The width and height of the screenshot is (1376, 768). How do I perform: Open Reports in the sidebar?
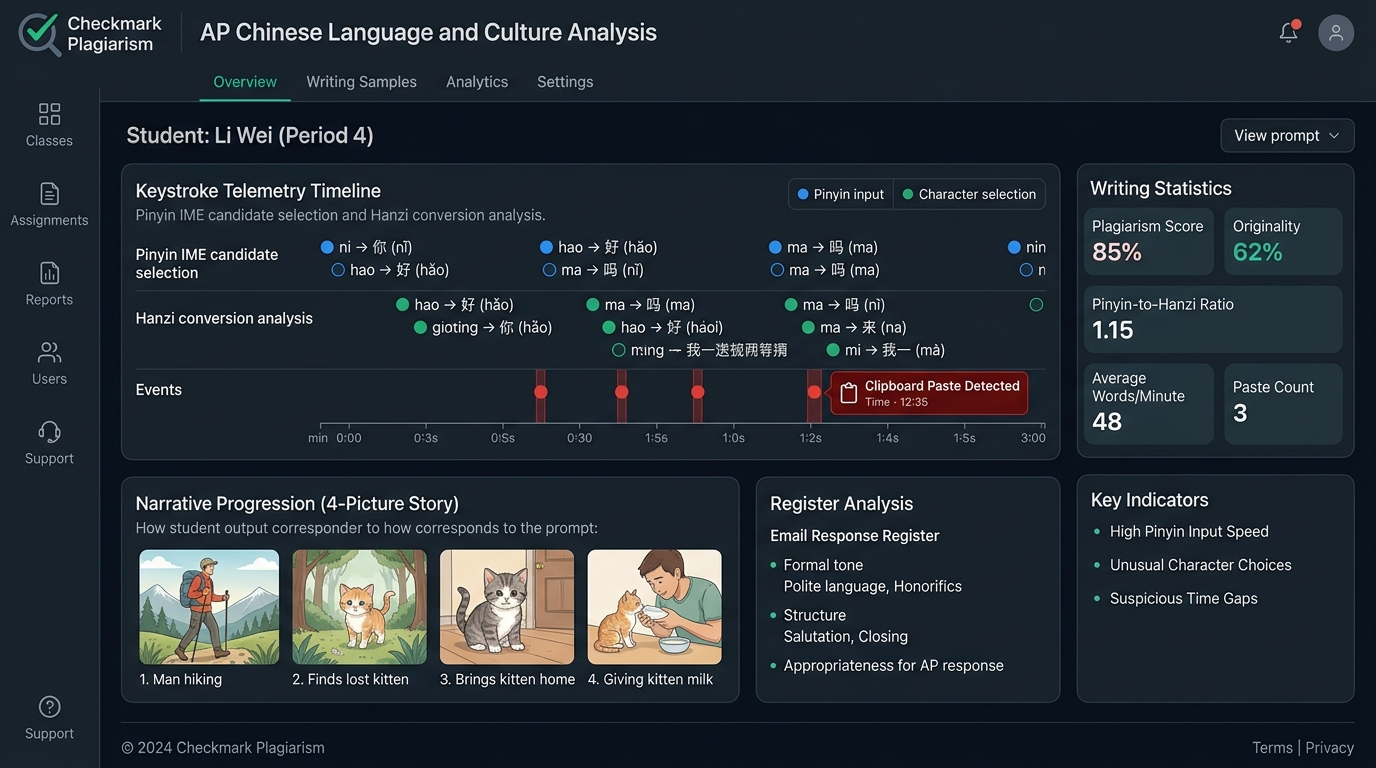pyautogui.click(x=49, y=284)
